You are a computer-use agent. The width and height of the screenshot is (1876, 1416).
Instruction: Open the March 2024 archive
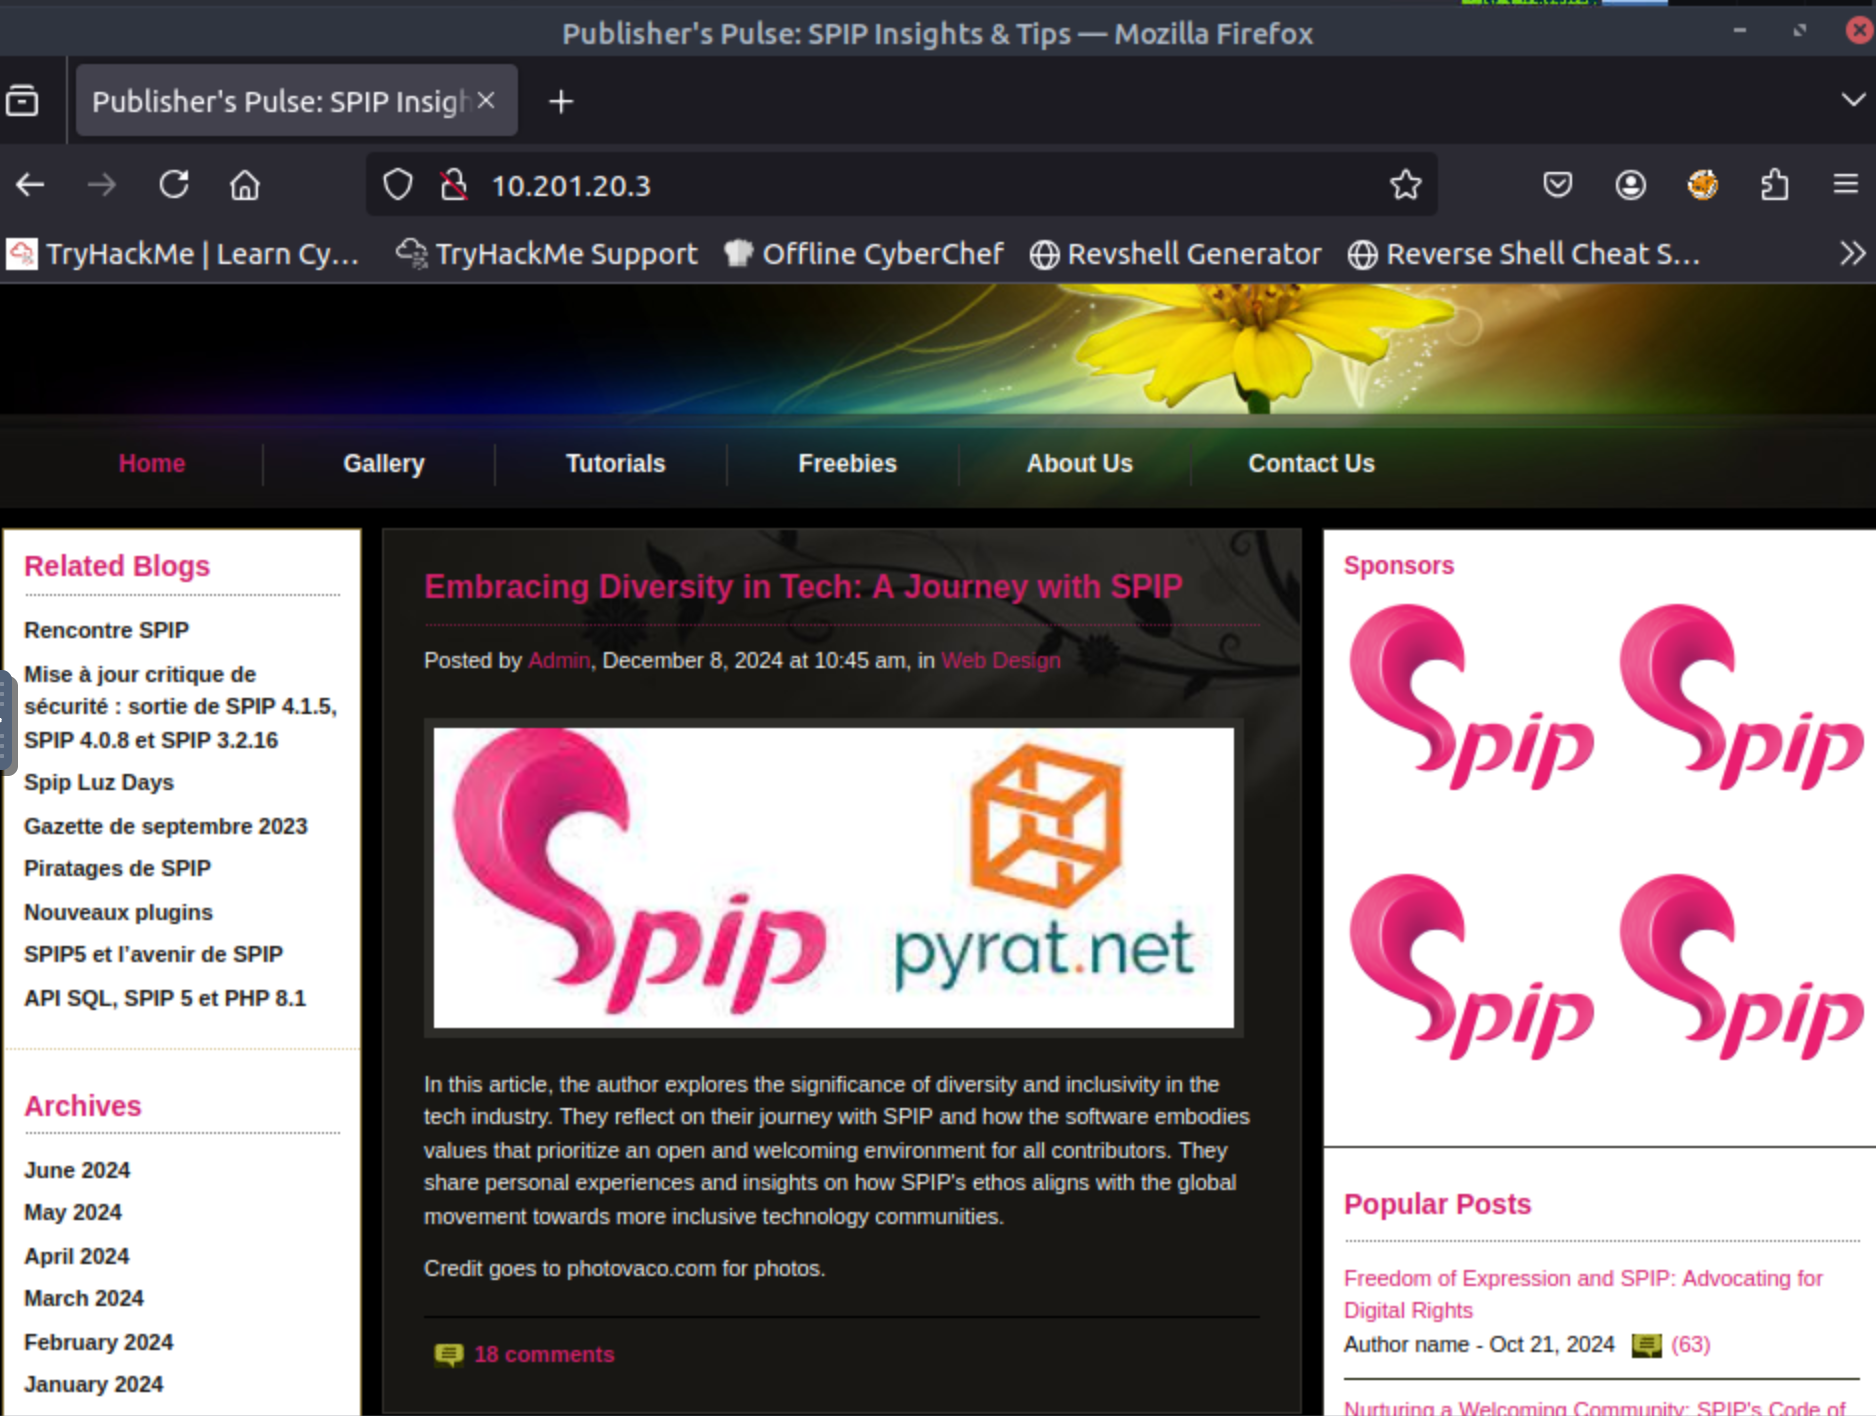pos(84,1299)
